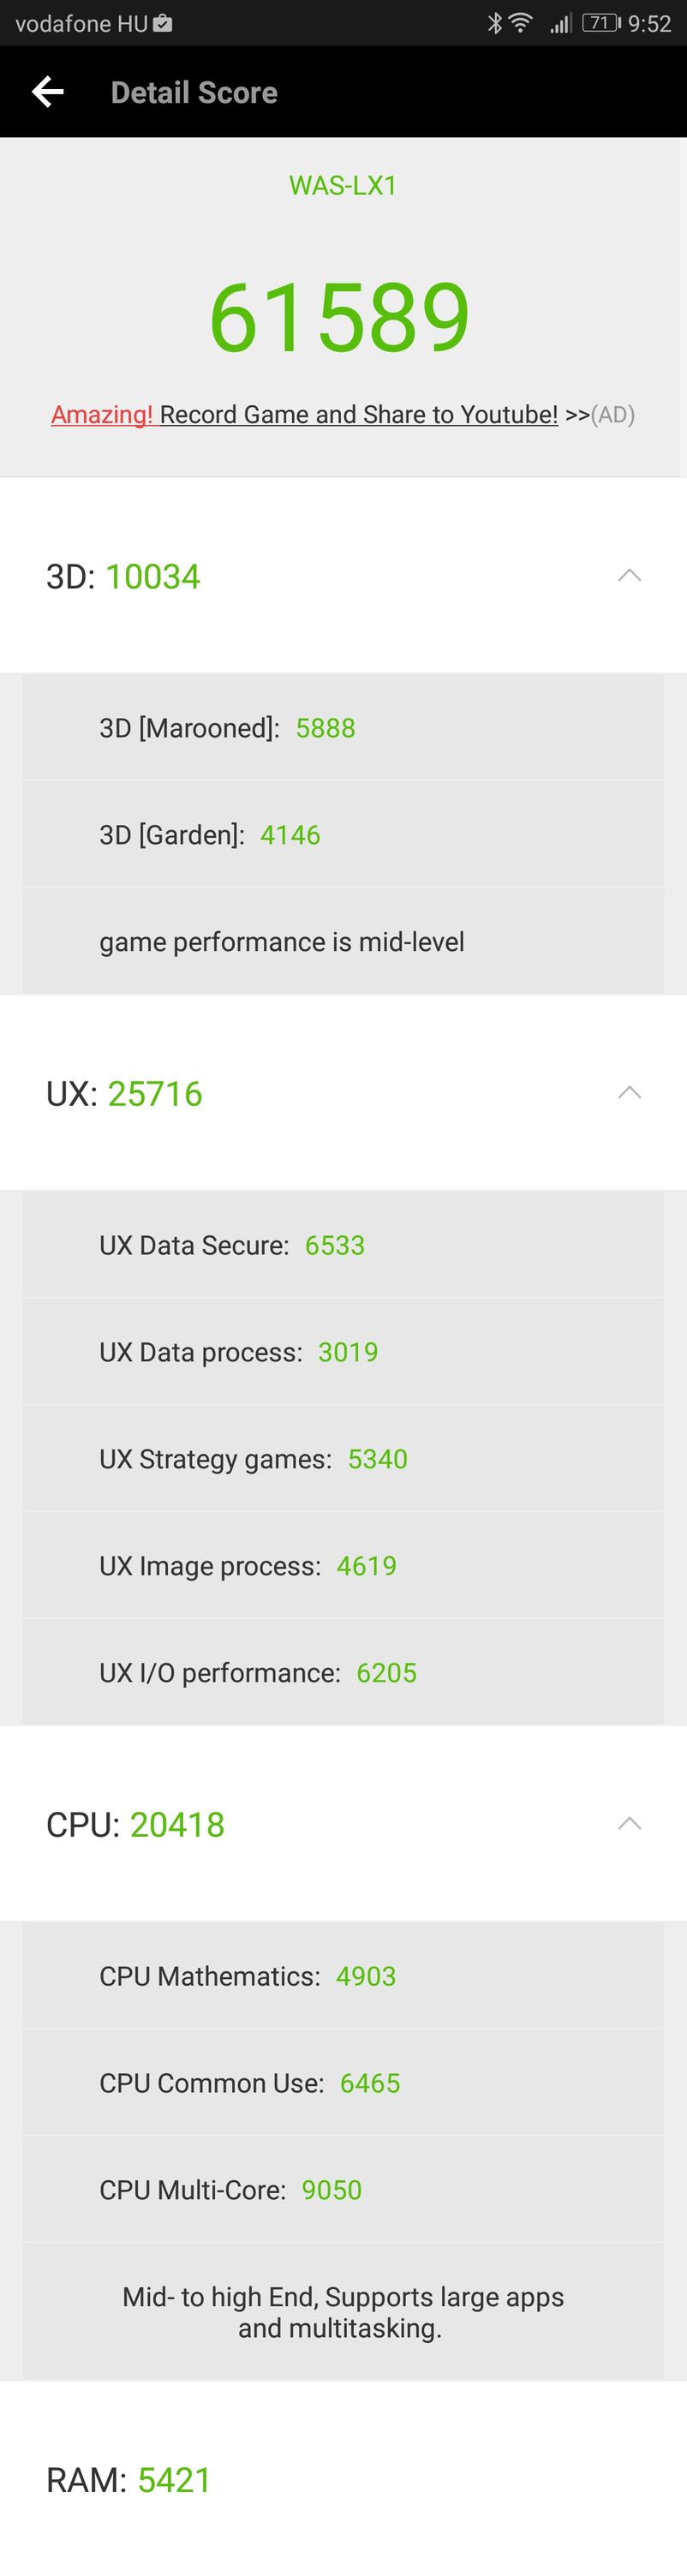The image size is (687, 2576).
Task: Tap the cellular signal strength icon
Action: pos(561,23)
